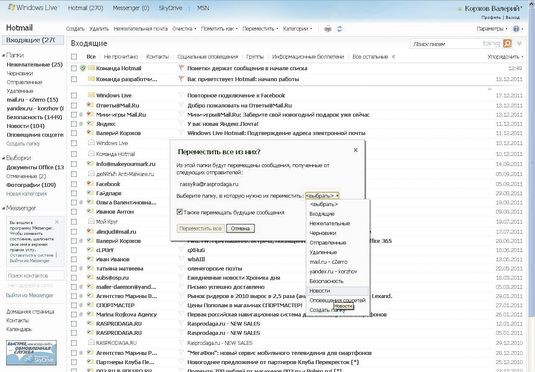Tick checkbox for Windows Live Facebook message
535x372 pixels.
pos(74,96)
